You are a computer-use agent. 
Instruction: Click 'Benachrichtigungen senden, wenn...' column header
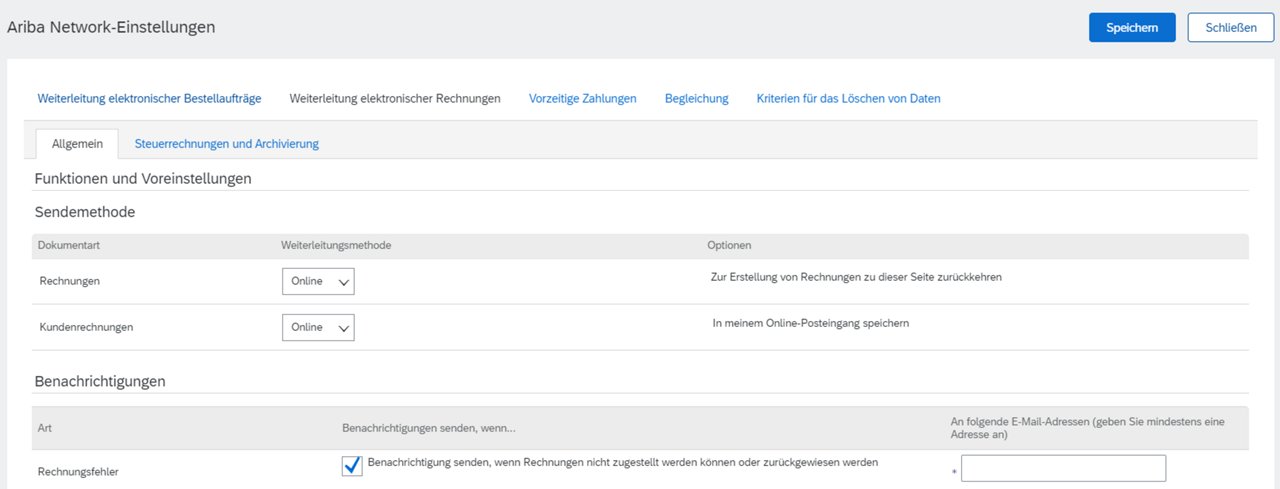click(429, 428)
